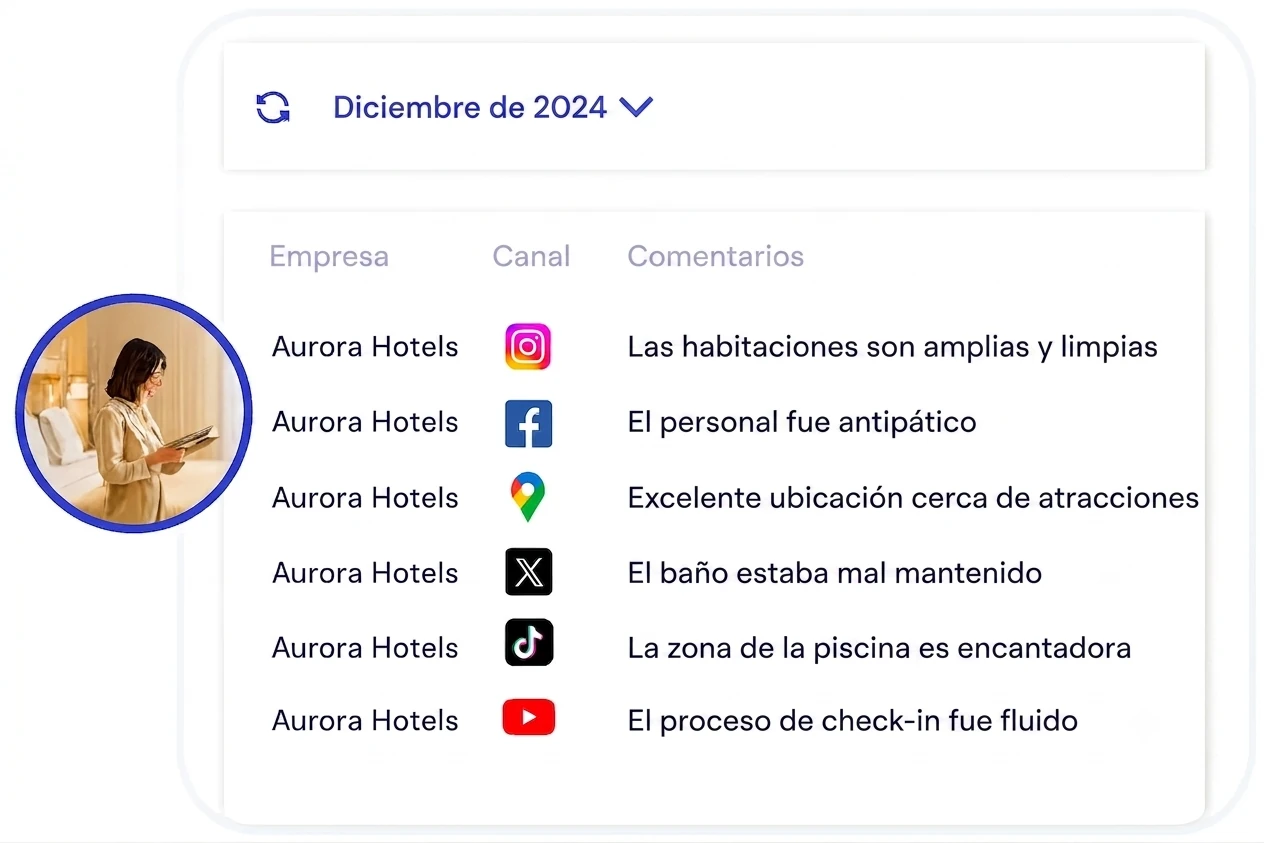Click the X (Twitter) channel icon
The height and width of the screenshot is (843, 1264).
(x=528, y=572)
